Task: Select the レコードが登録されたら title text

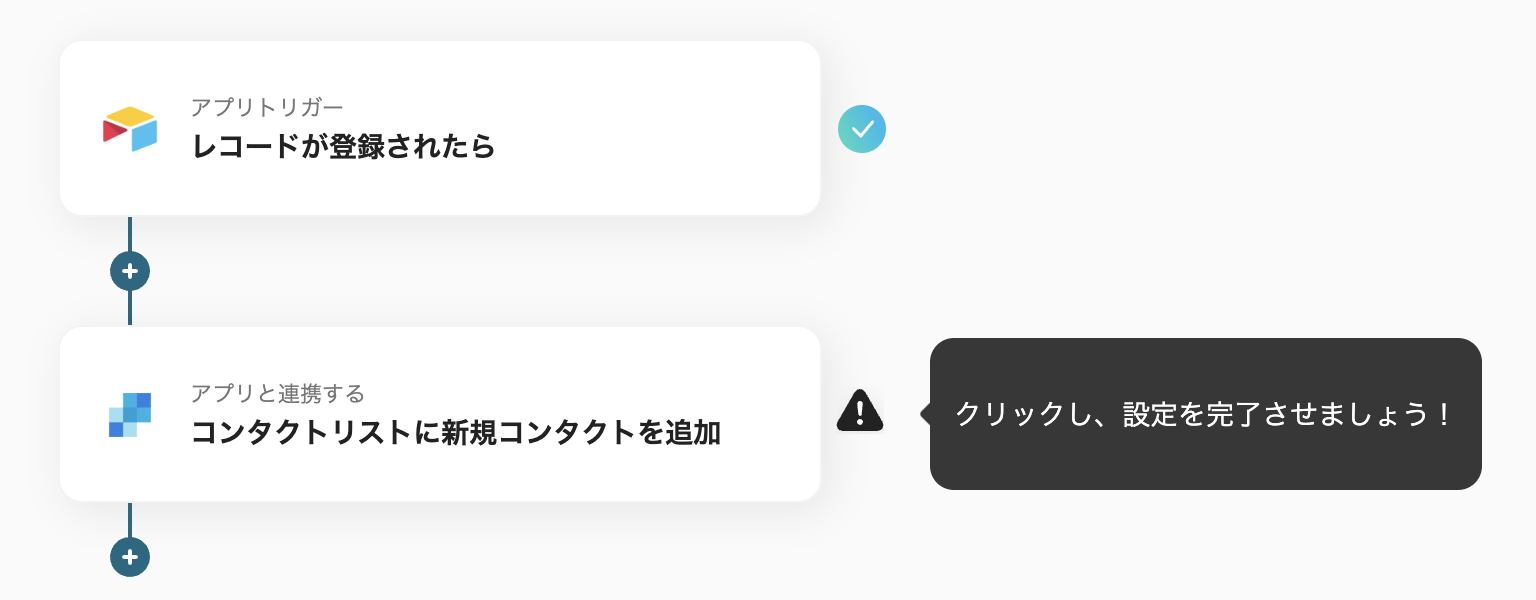Action: [343, 147]
